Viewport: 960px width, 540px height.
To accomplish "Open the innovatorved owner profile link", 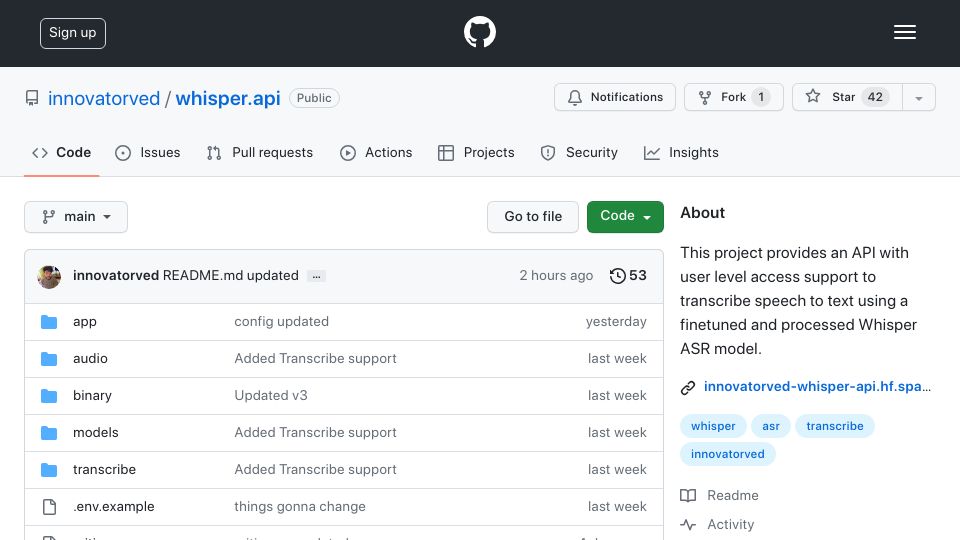I will click(104, 98).
